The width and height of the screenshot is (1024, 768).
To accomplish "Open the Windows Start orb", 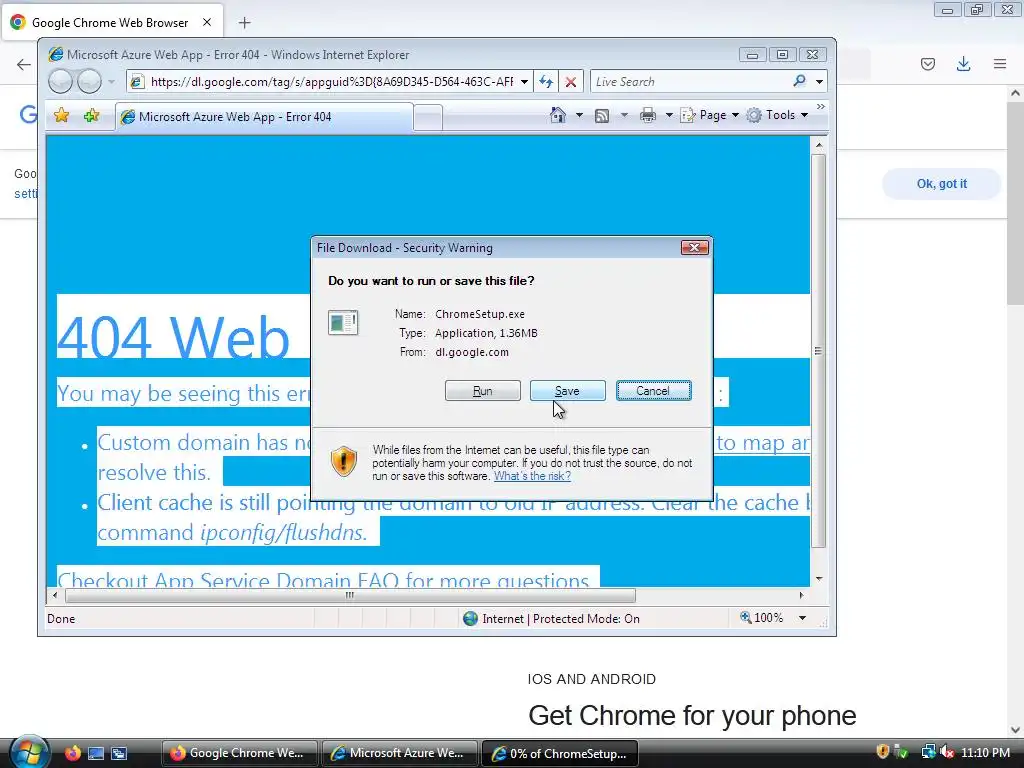I will tap(27, 752).
